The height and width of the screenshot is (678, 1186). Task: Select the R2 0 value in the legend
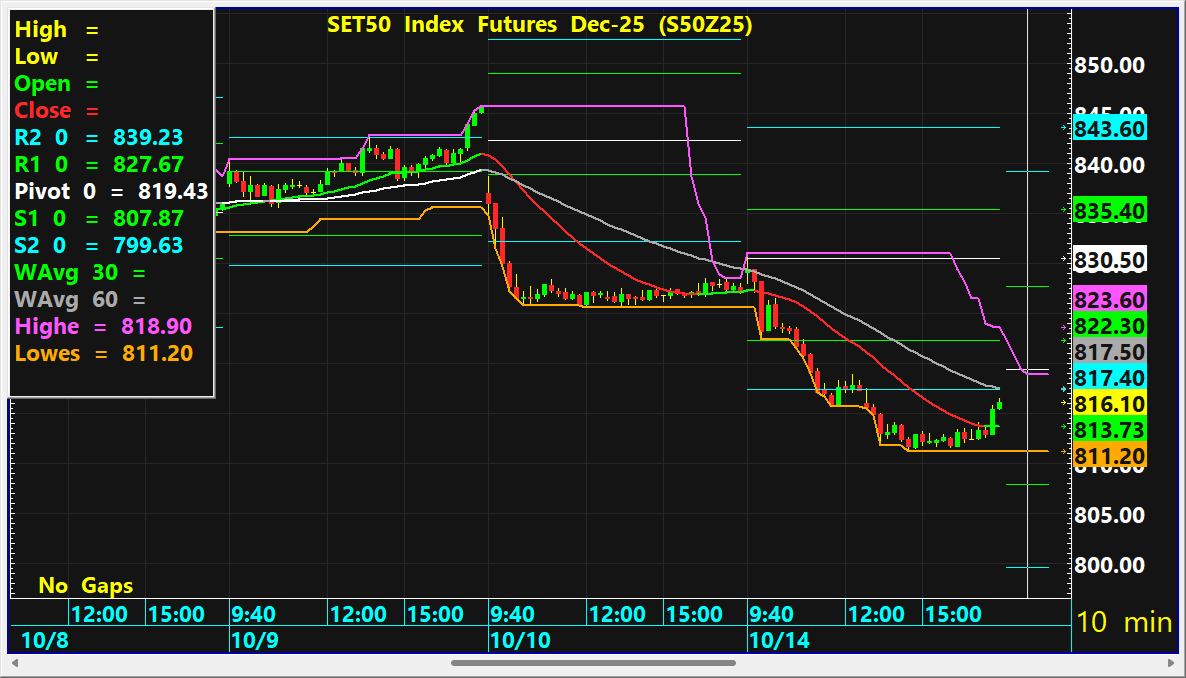pos(148,137)
